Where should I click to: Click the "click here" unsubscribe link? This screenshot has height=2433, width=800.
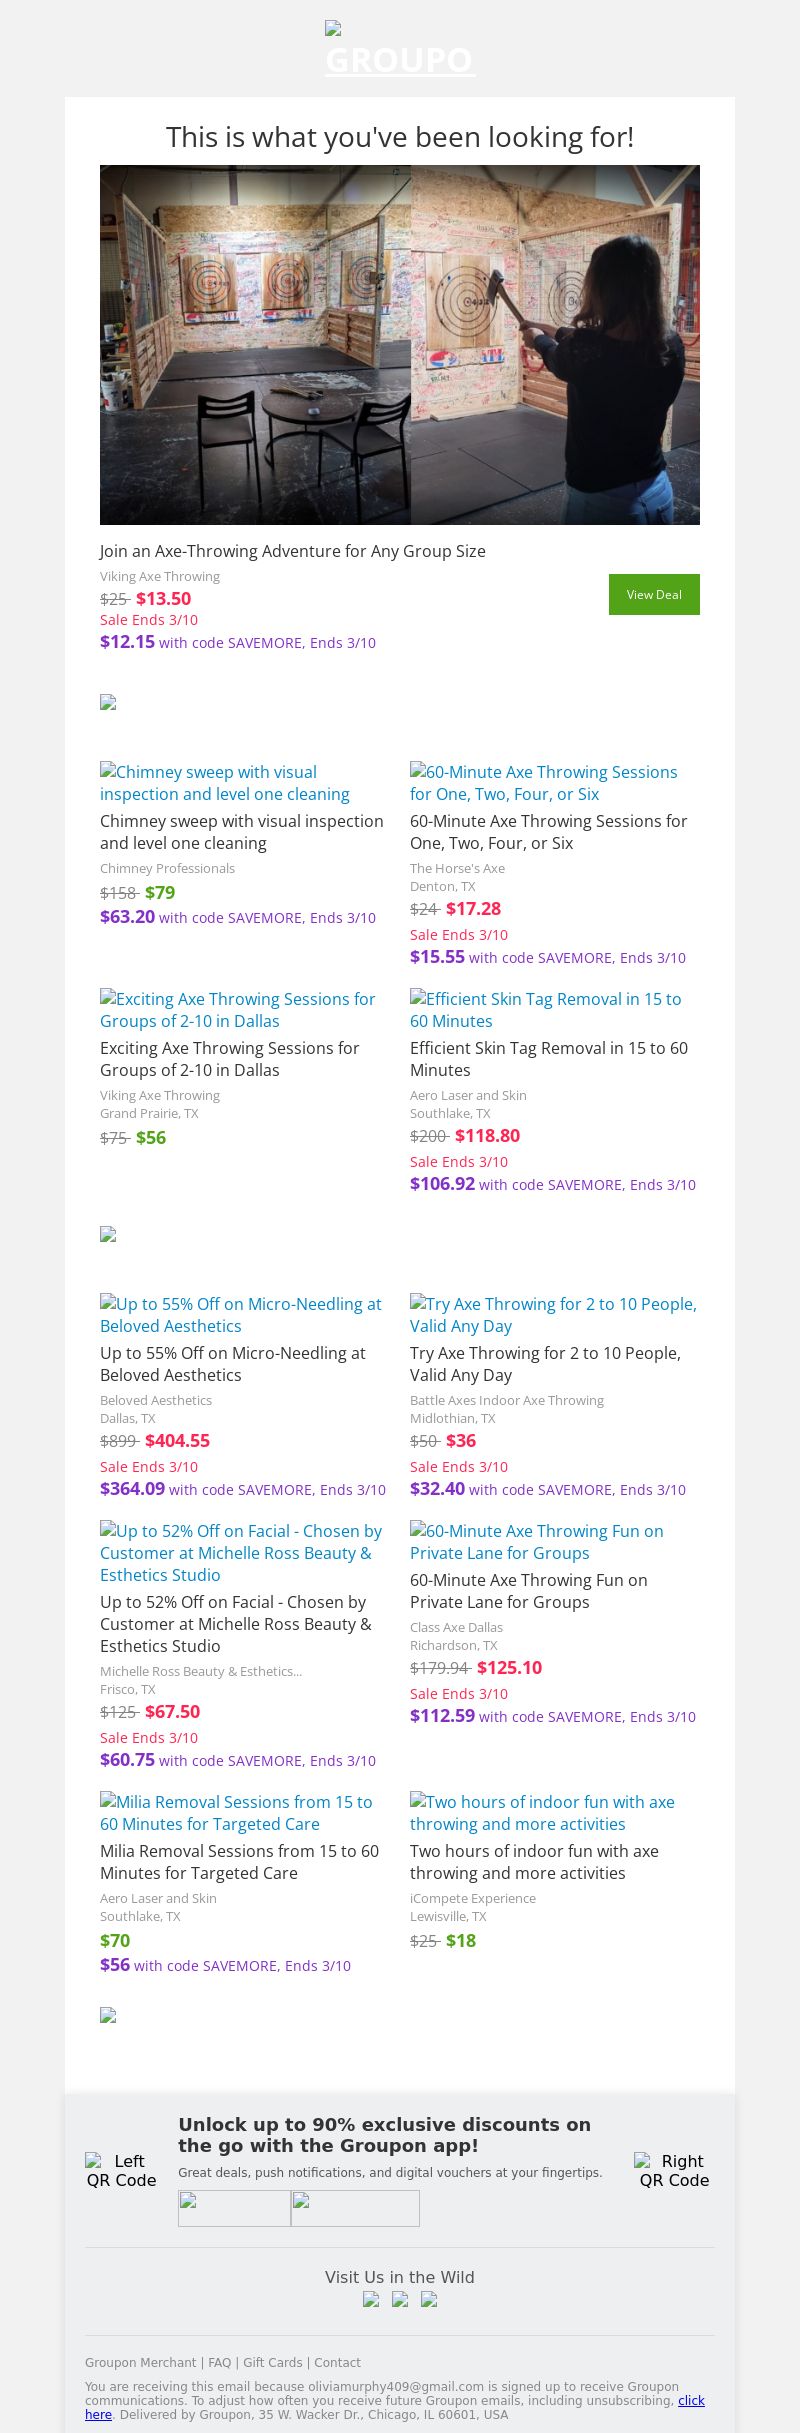click(691, 2400)
